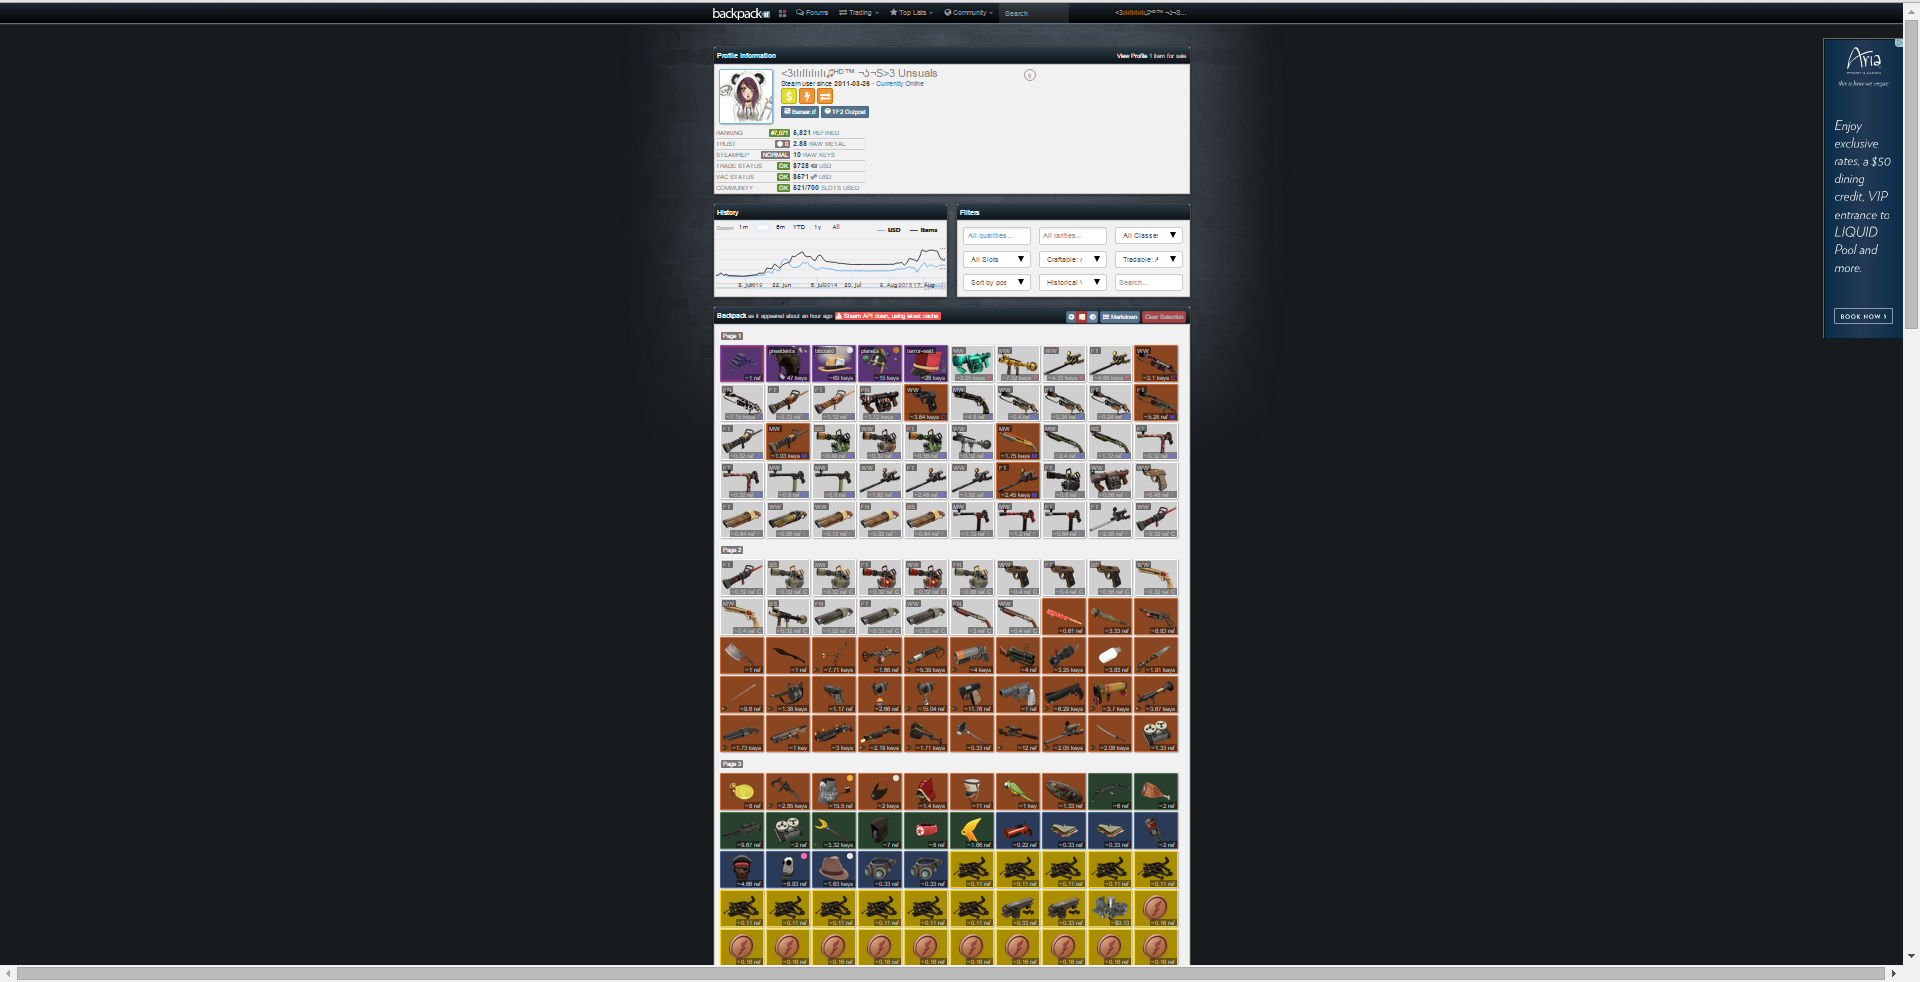Click the profile avatar image

pos(746,96)
